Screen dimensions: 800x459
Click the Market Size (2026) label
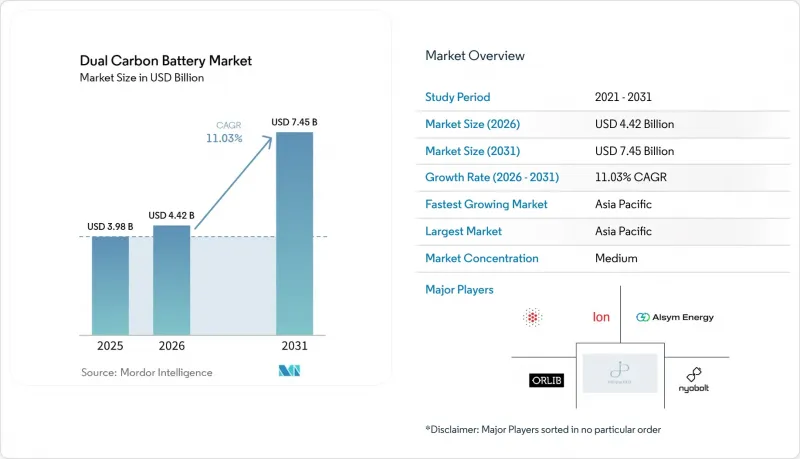click(472, 124)
